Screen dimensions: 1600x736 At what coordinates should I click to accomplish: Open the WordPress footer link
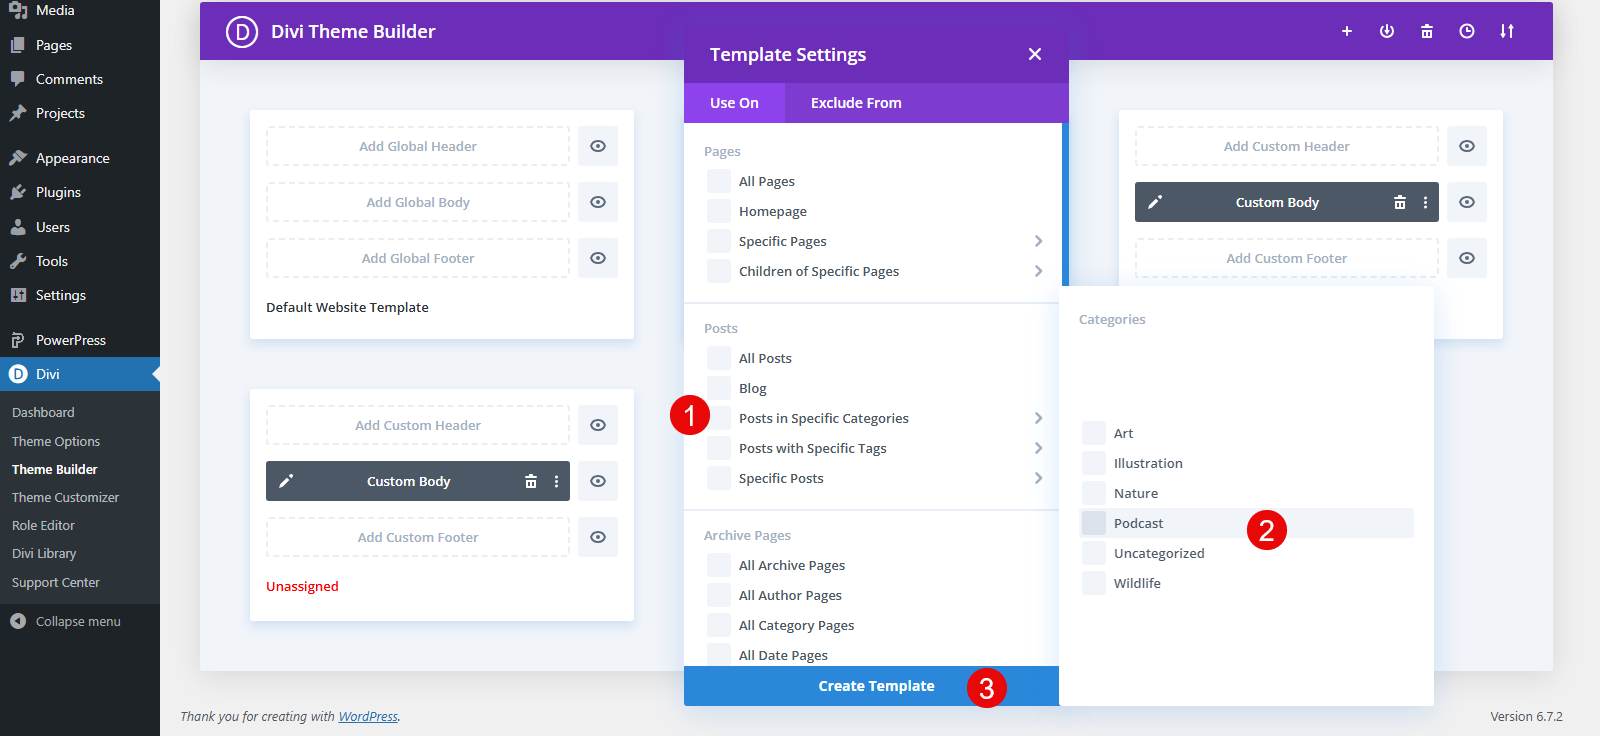(368, 716)
